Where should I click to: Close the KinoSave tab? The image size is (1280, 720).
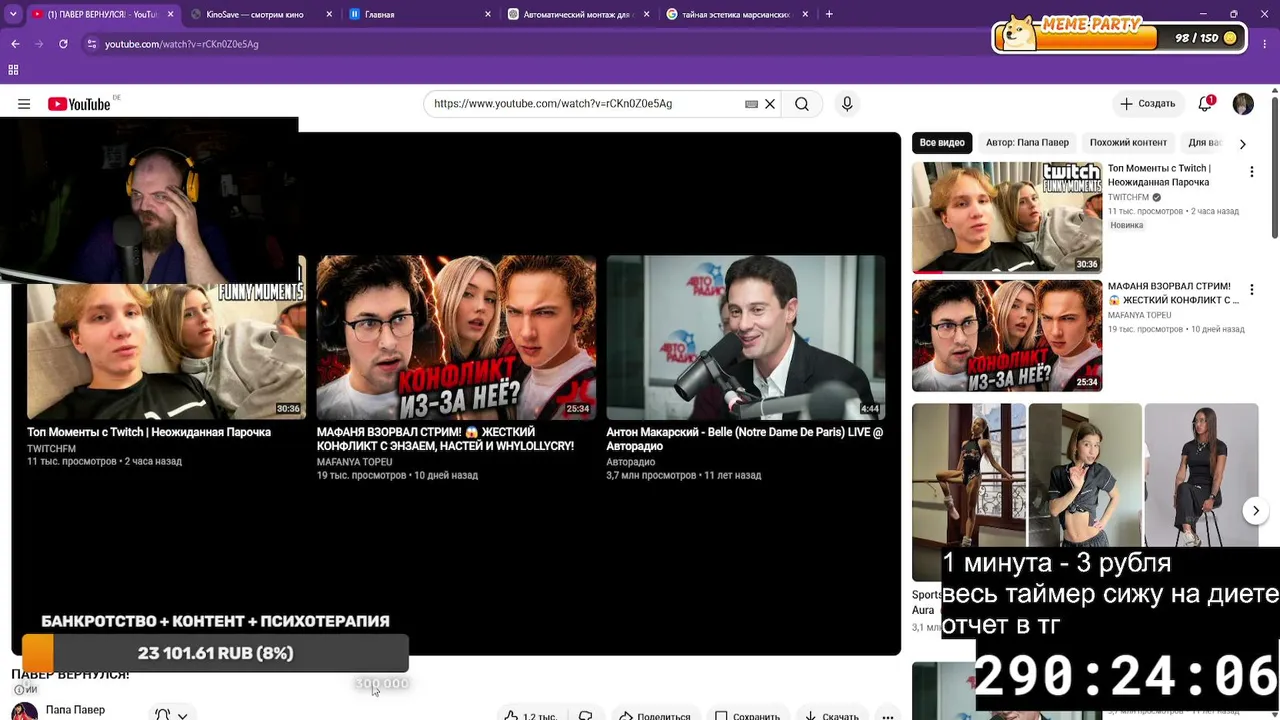[329, 14]
